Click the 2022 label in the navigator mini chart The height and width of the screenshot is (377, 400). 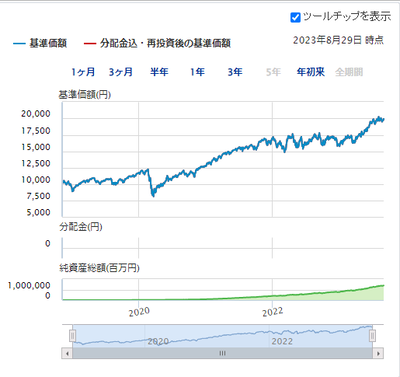pyautogui.click(x=282, y=342)
